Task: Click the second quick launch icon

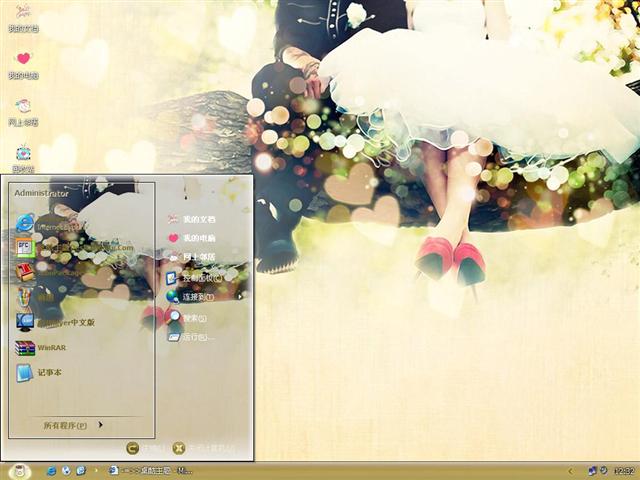Action: pyautogui.click(x=67, y=471)
